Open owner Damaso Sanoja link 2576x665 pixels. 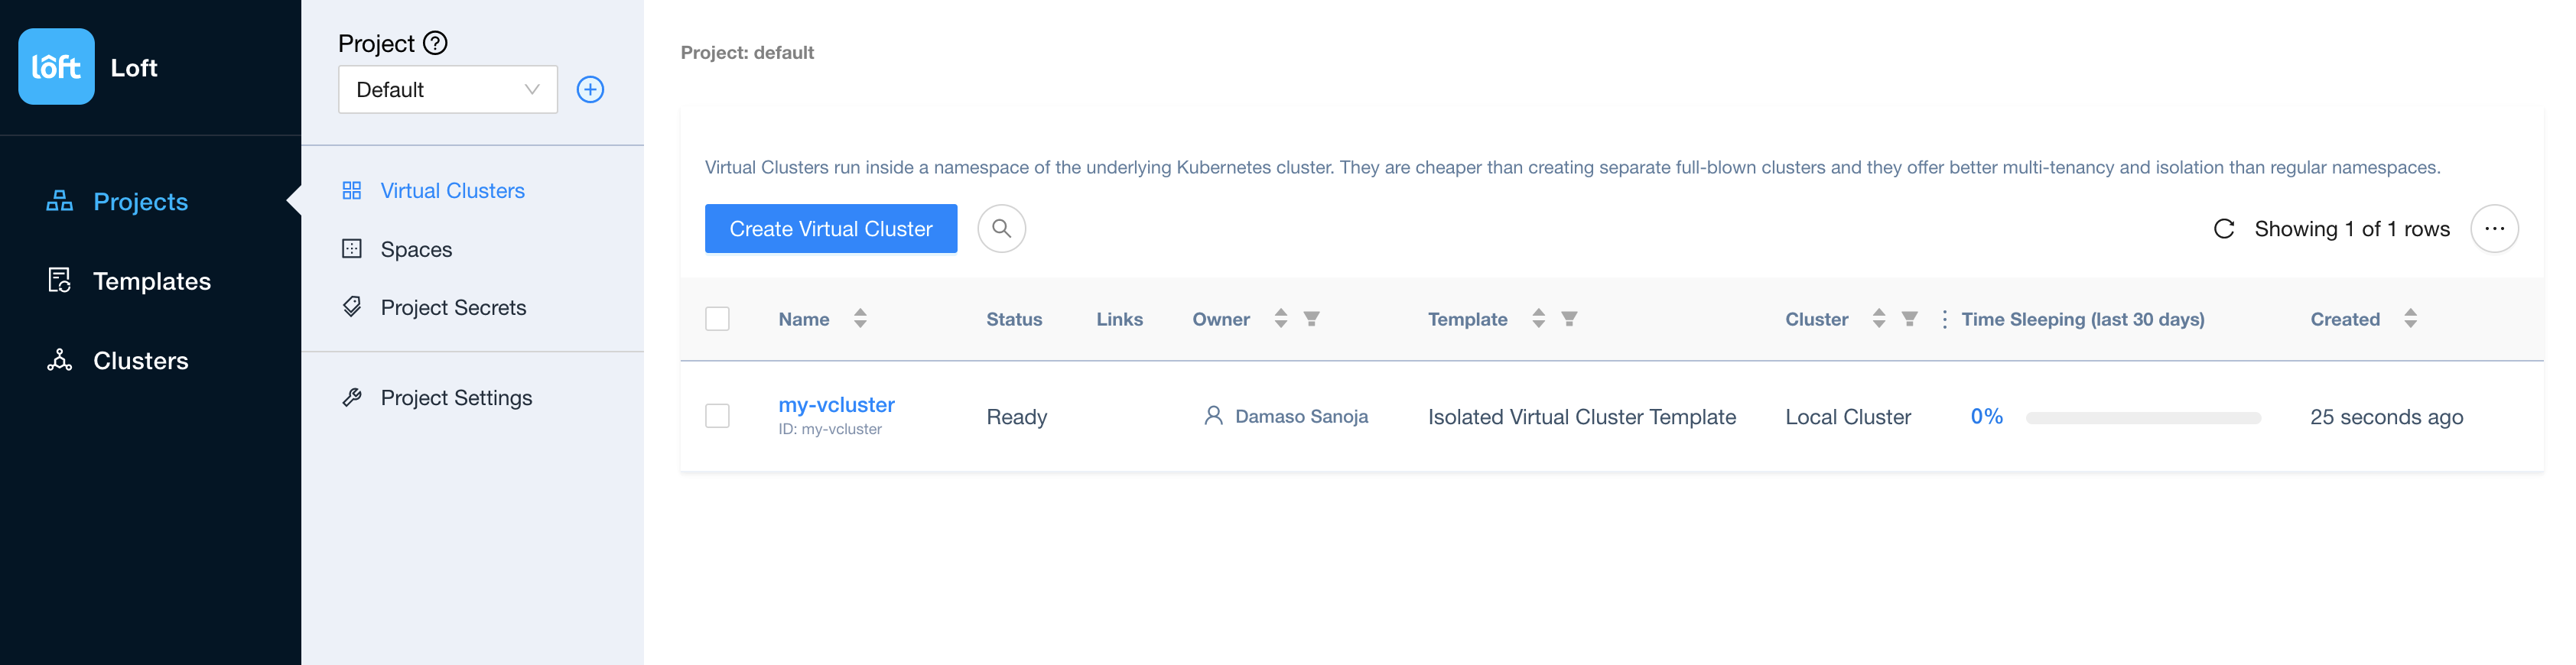click(x=1301, y=416)
